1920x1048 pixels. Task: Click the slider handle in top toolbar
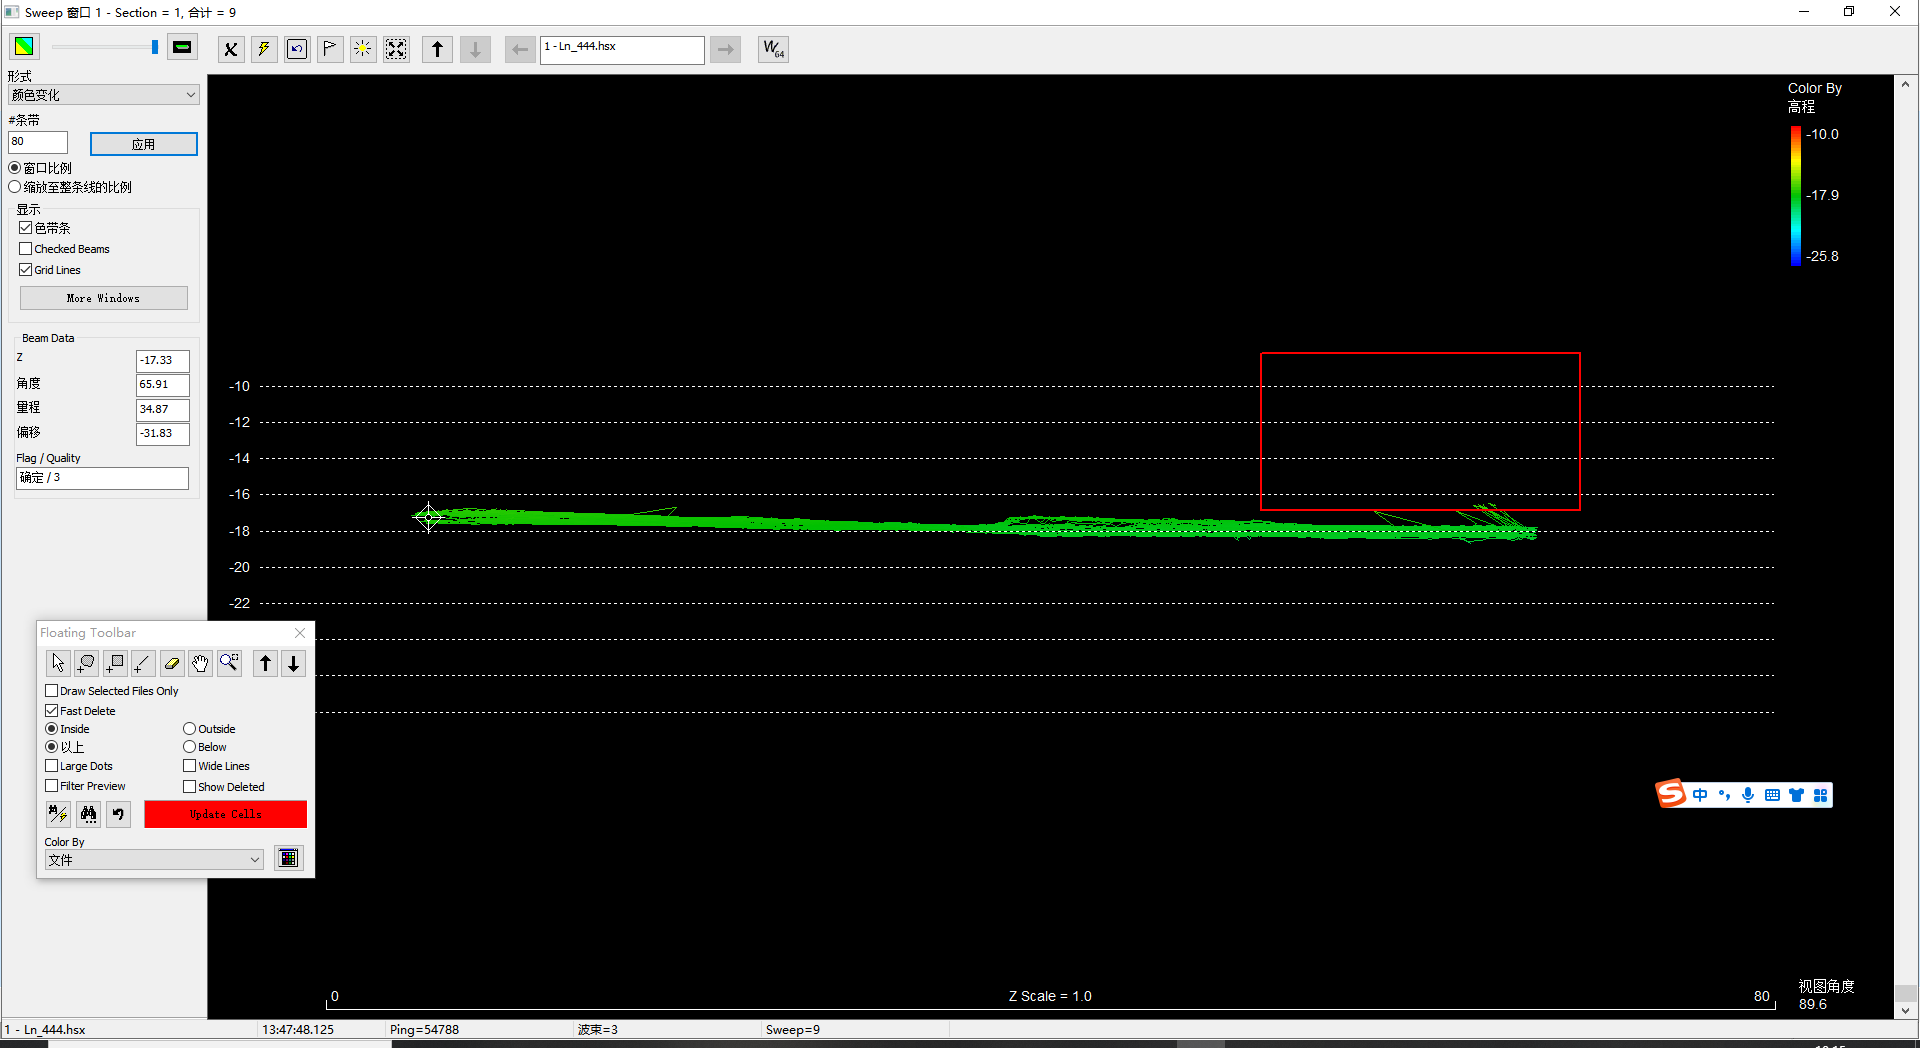coord(155,47)
